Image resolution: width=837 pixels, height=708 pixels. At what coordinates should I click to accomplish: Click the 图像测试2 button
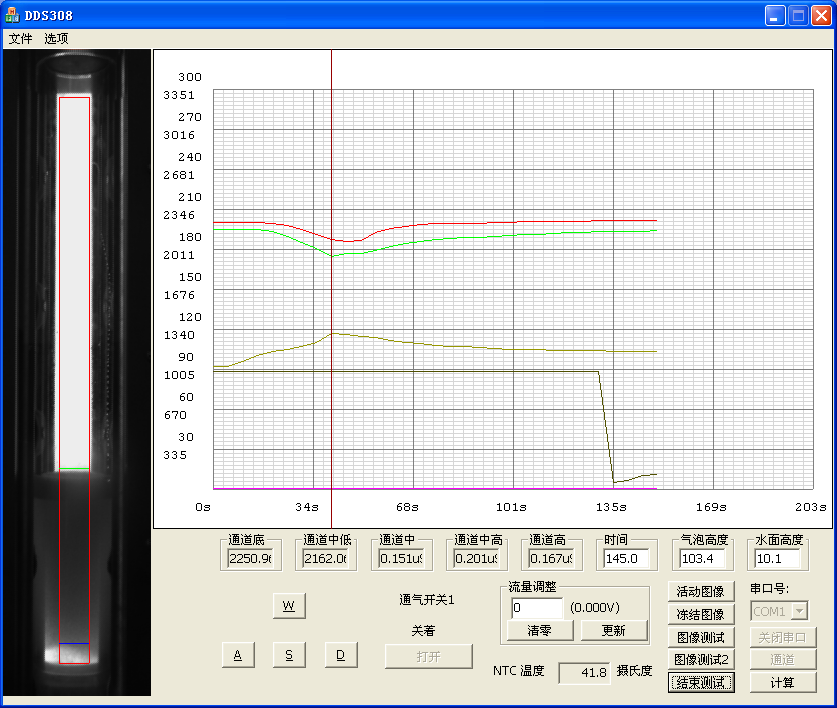click(700, 660)
